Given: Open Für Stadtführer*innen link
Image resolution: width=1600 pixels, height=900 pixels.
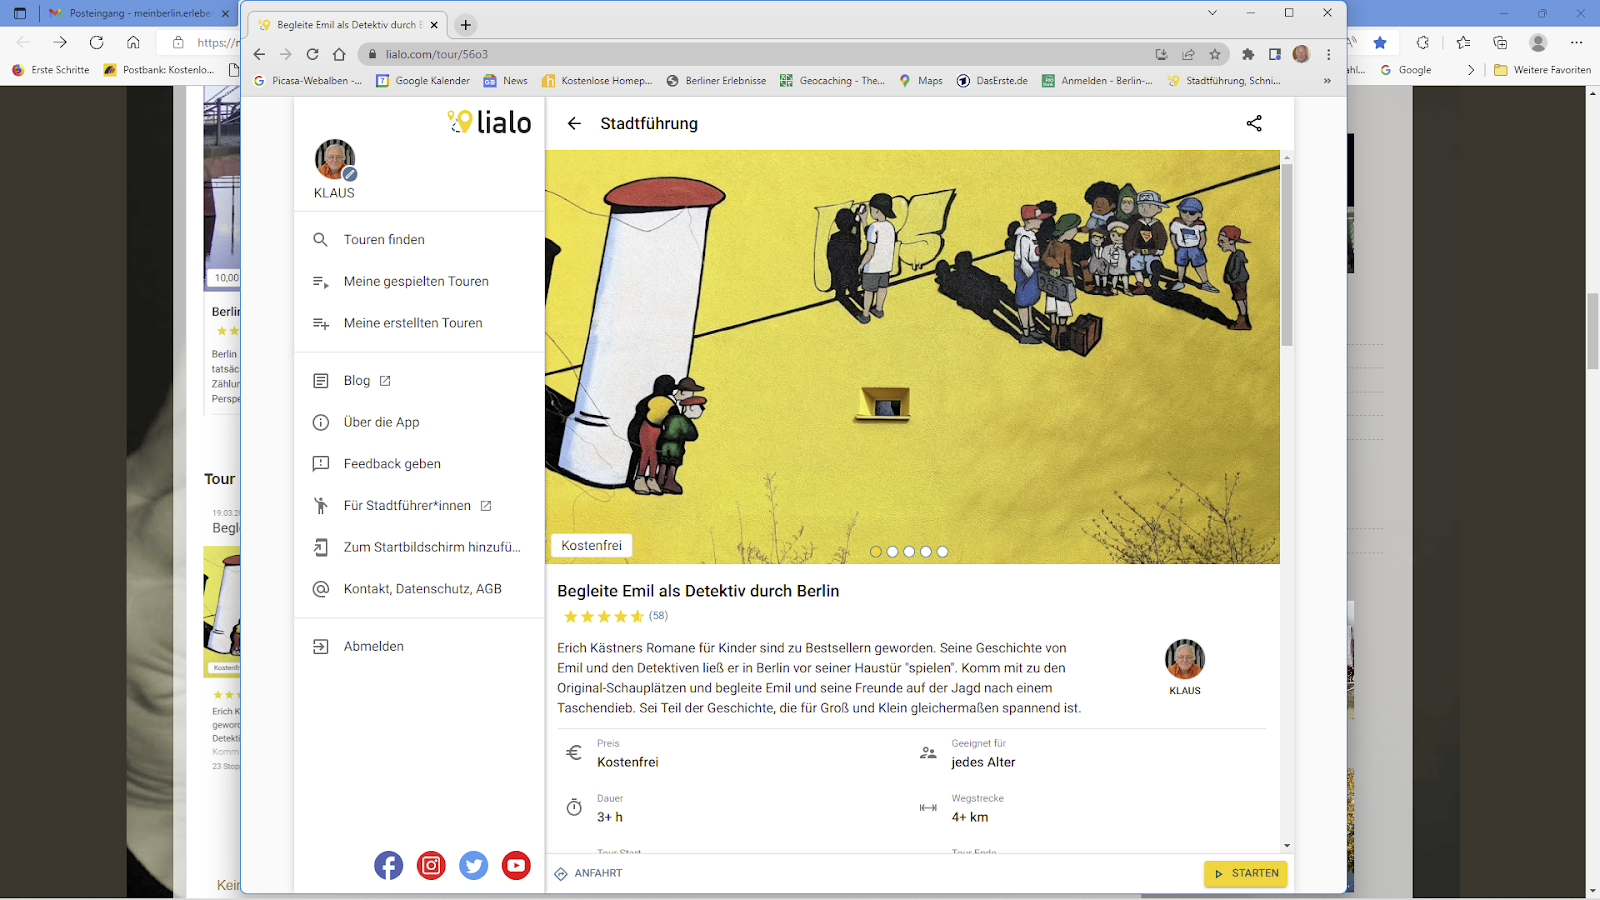Looking at the screenshot, I should pos(419,506).
